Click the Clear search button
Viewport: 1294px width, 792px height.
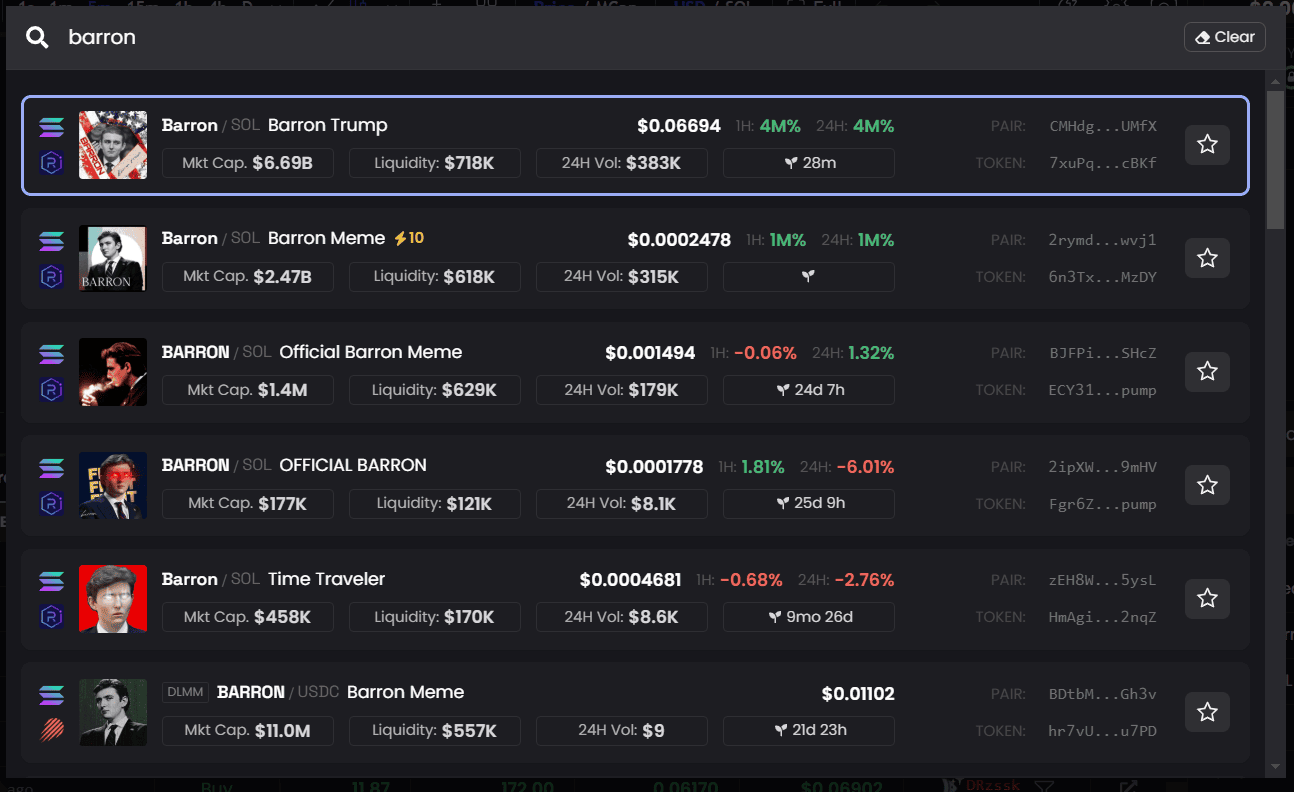point(1224,37)
